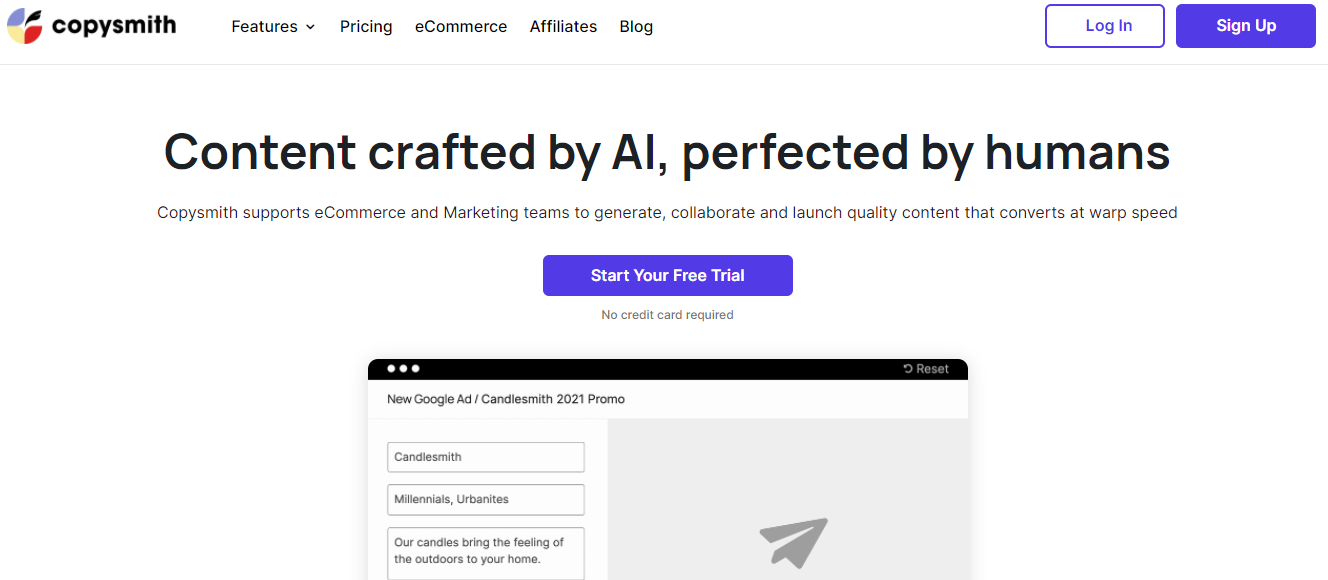Viewport: 1328px width, 580px height.
Task: Click the paper plane send icon
Action: click(x=793, y=542)
